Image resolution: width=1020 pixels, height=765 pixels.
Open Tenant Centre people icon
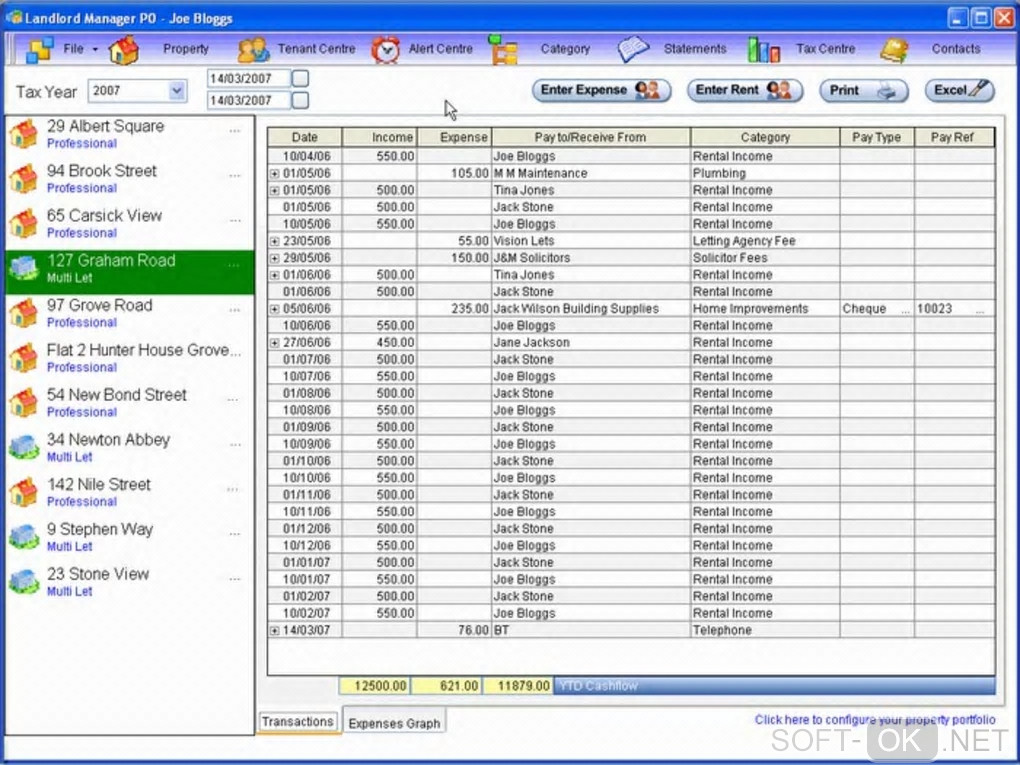(253, 49)
